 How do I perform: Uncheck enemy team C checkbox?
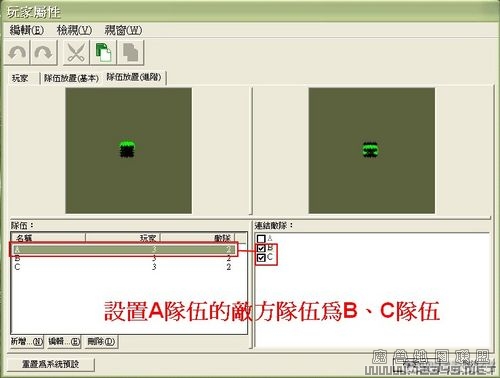pos(261,258)
